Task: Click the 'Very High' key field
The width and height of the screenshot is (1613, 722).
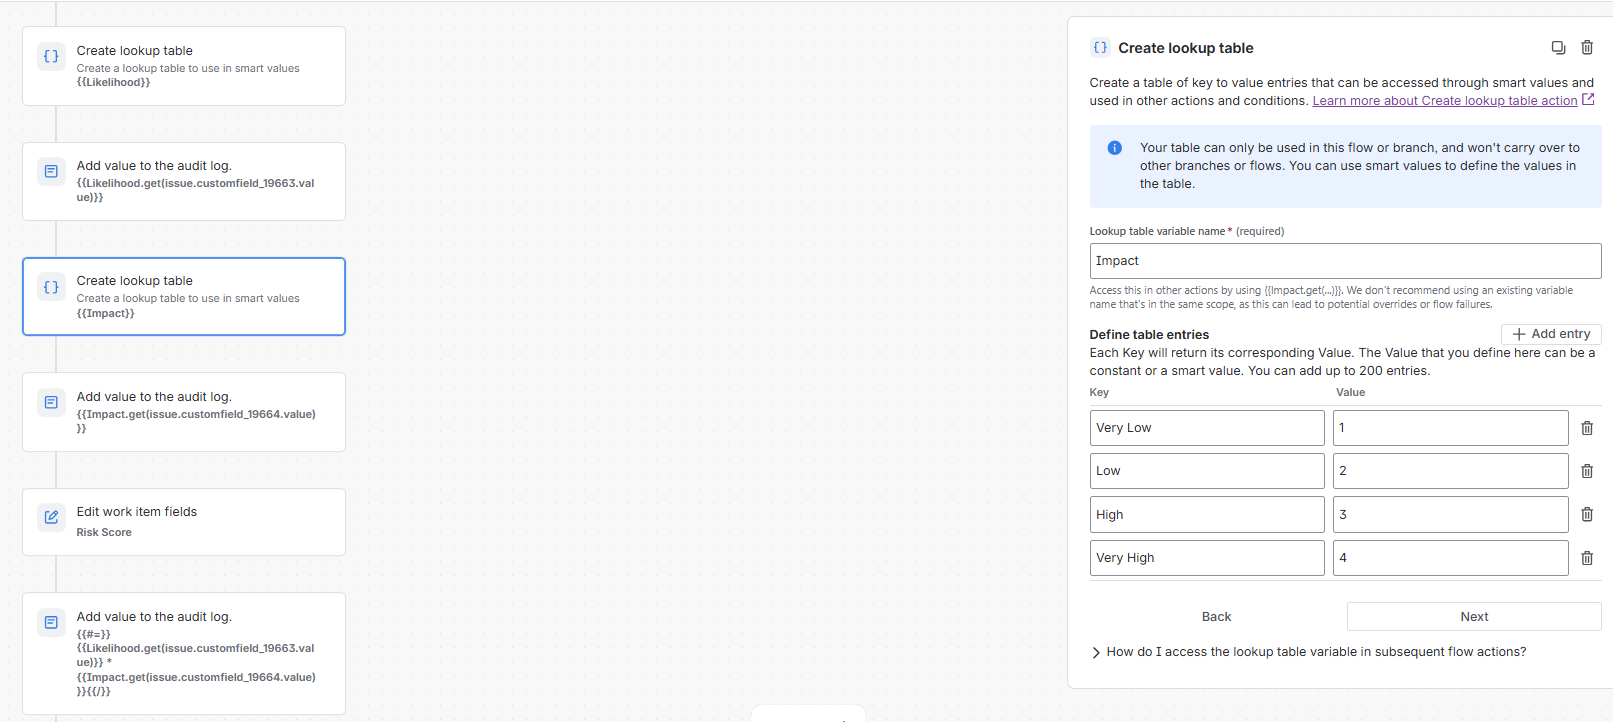Action: 1207,558
